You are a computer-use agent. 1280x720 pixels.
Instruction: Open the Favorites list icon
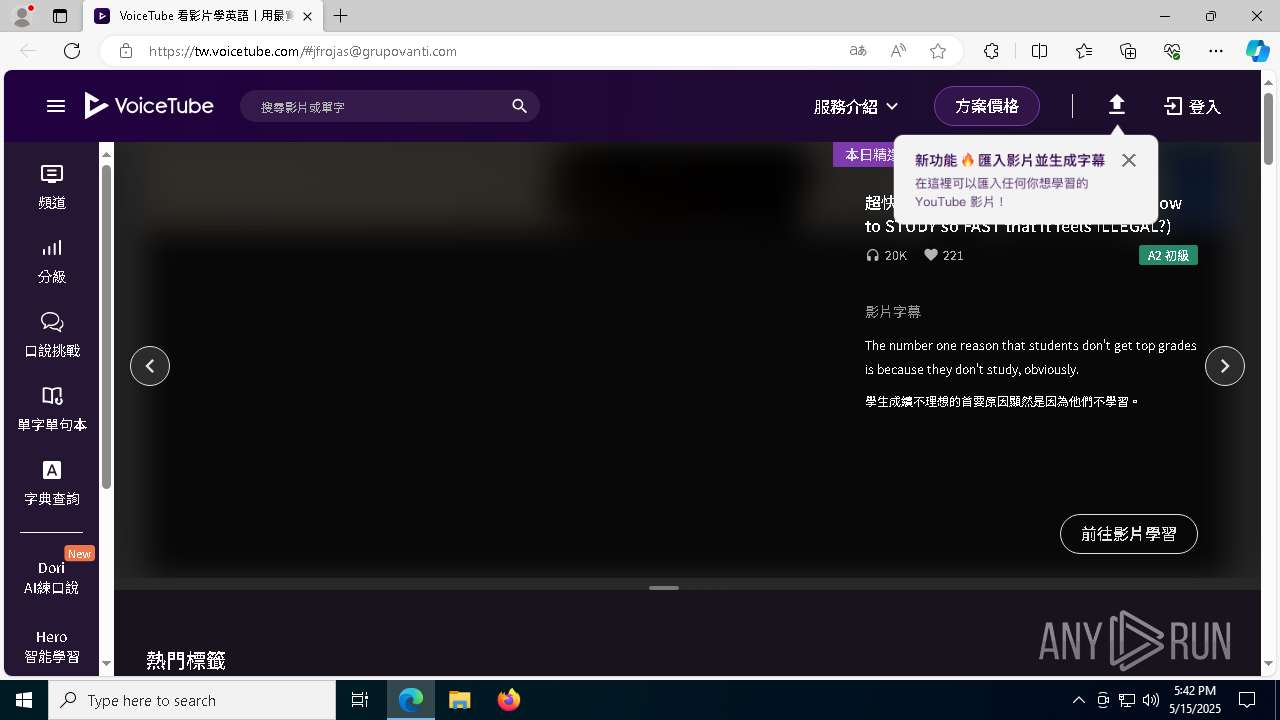(1084, 51)
